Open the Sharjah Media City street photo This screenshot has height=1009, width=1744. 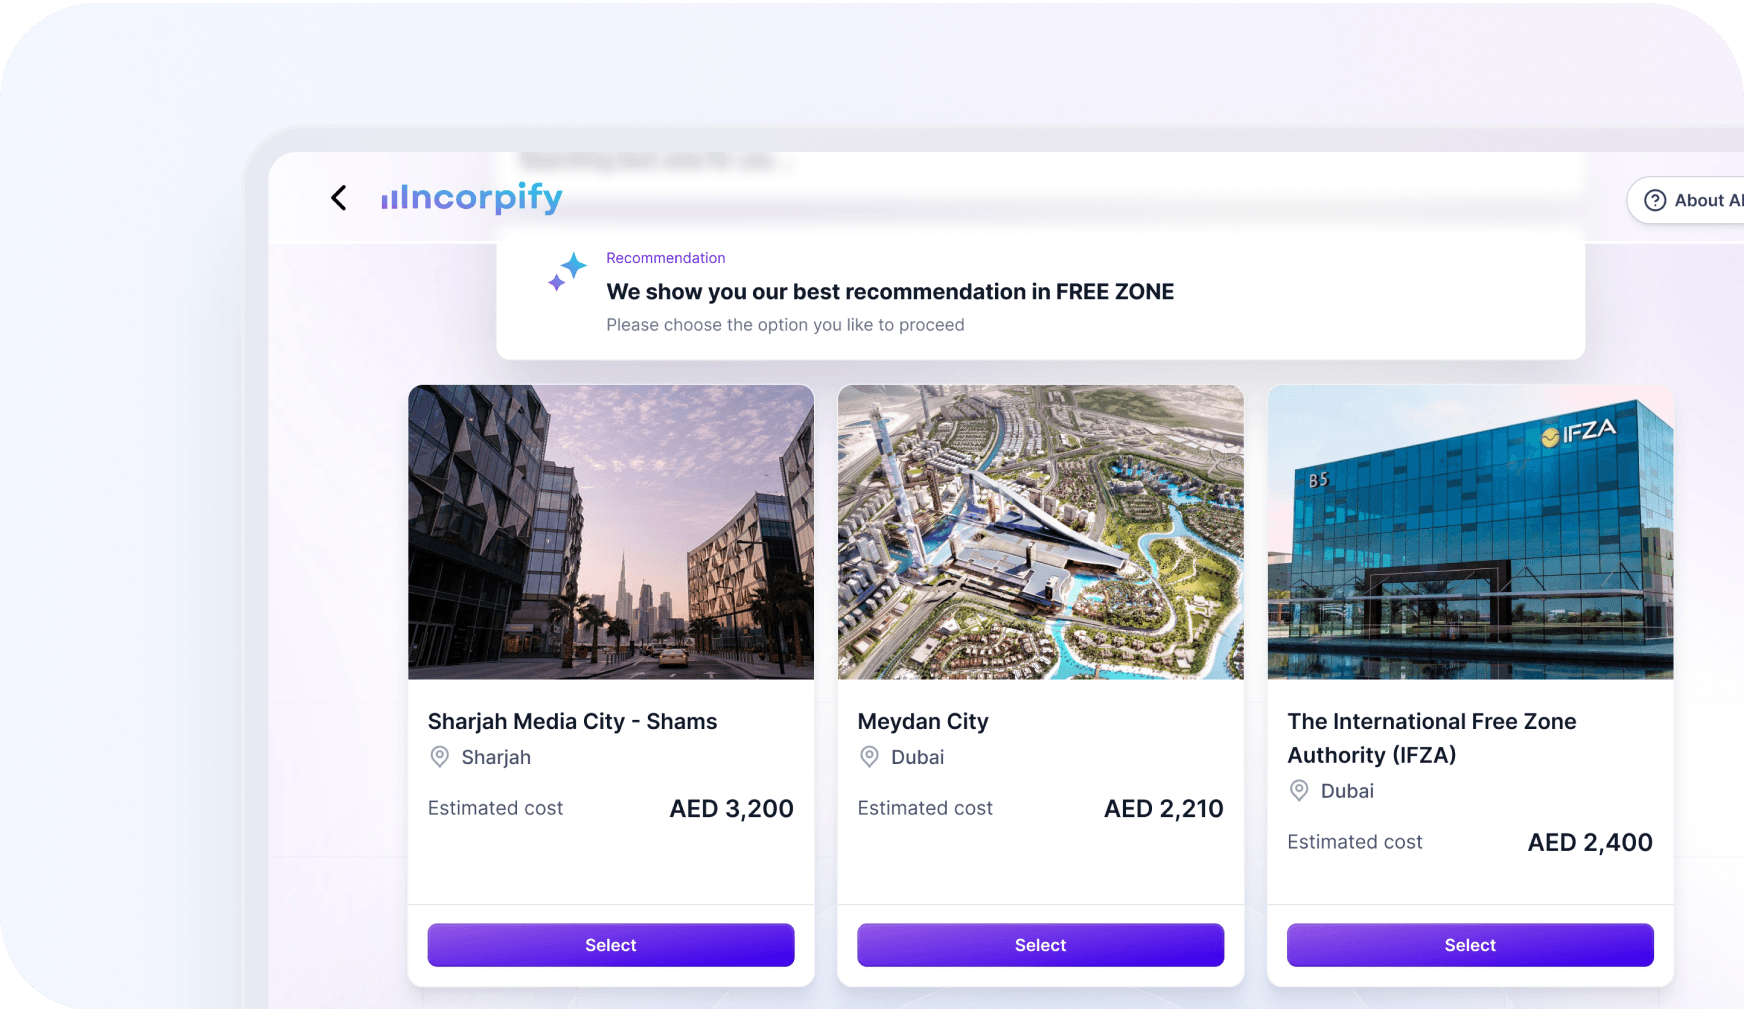click(610, 532)
